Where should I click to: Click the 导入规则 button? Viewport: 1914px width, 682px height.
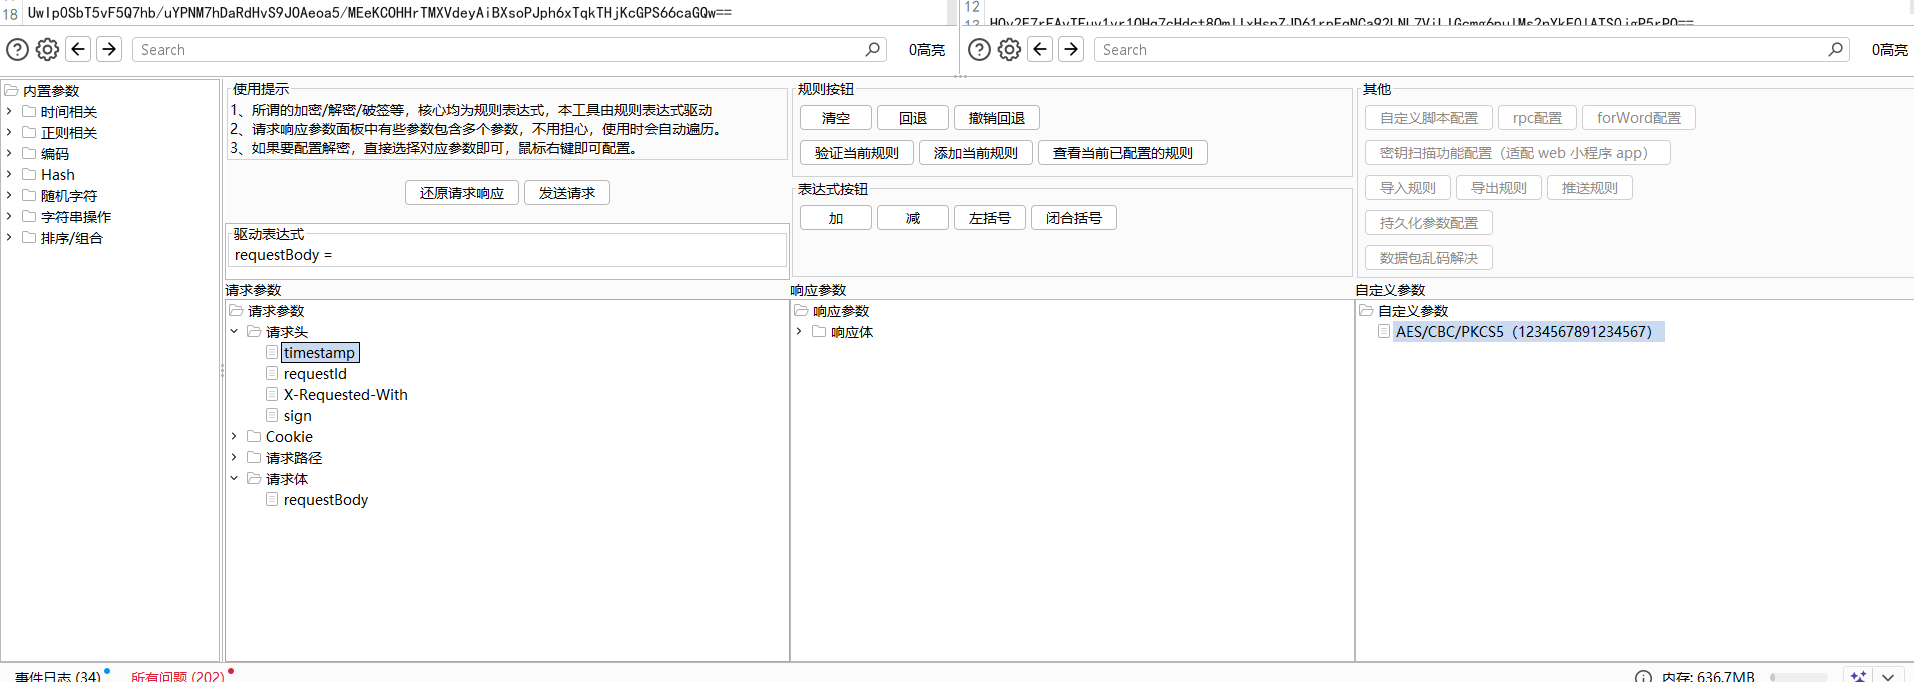pos(1408,188)
